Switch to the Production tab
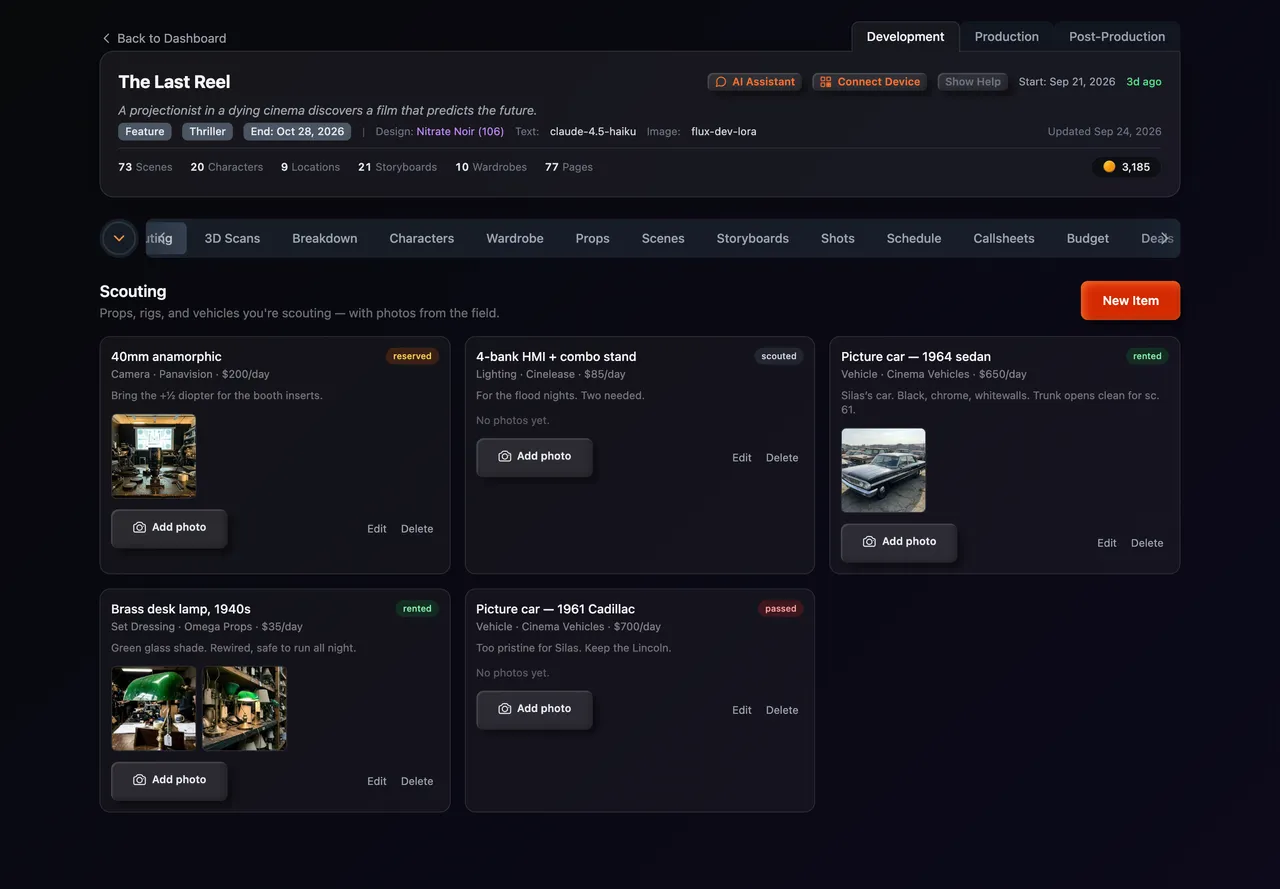Screen dimensions: 1280x889 (1006, 37)
